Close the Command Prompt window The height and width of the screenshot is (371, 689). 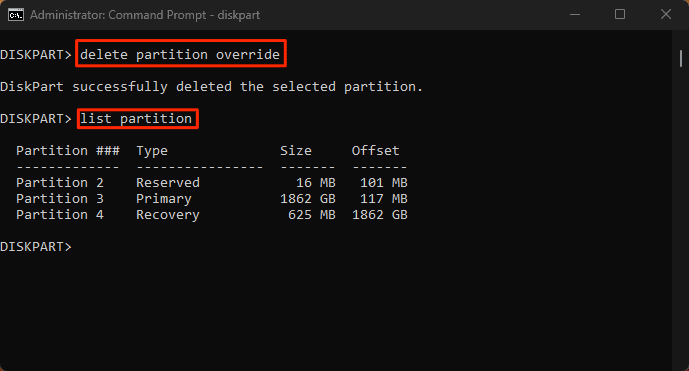(x=666, y=15)
